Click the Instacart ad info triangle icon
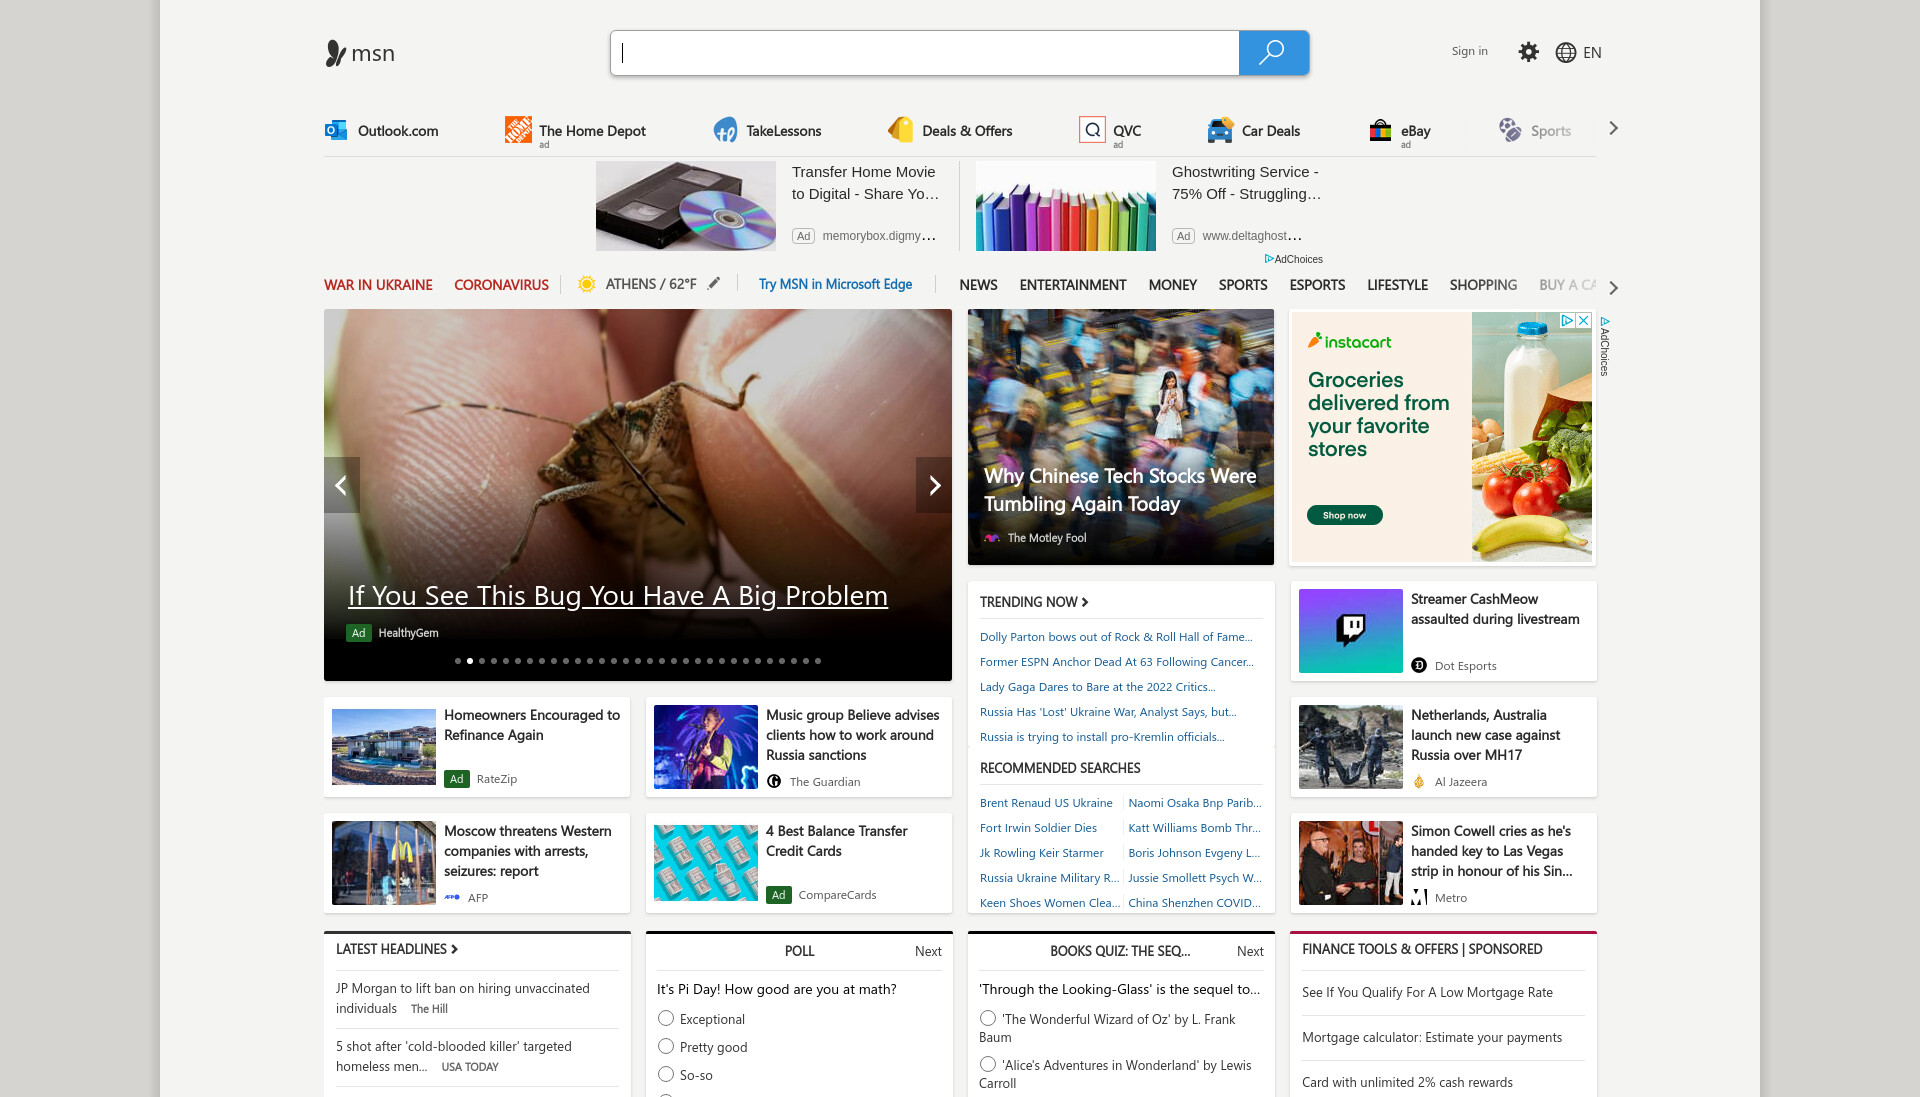Viewport: 1920px width, 1097px height. 1567,321
